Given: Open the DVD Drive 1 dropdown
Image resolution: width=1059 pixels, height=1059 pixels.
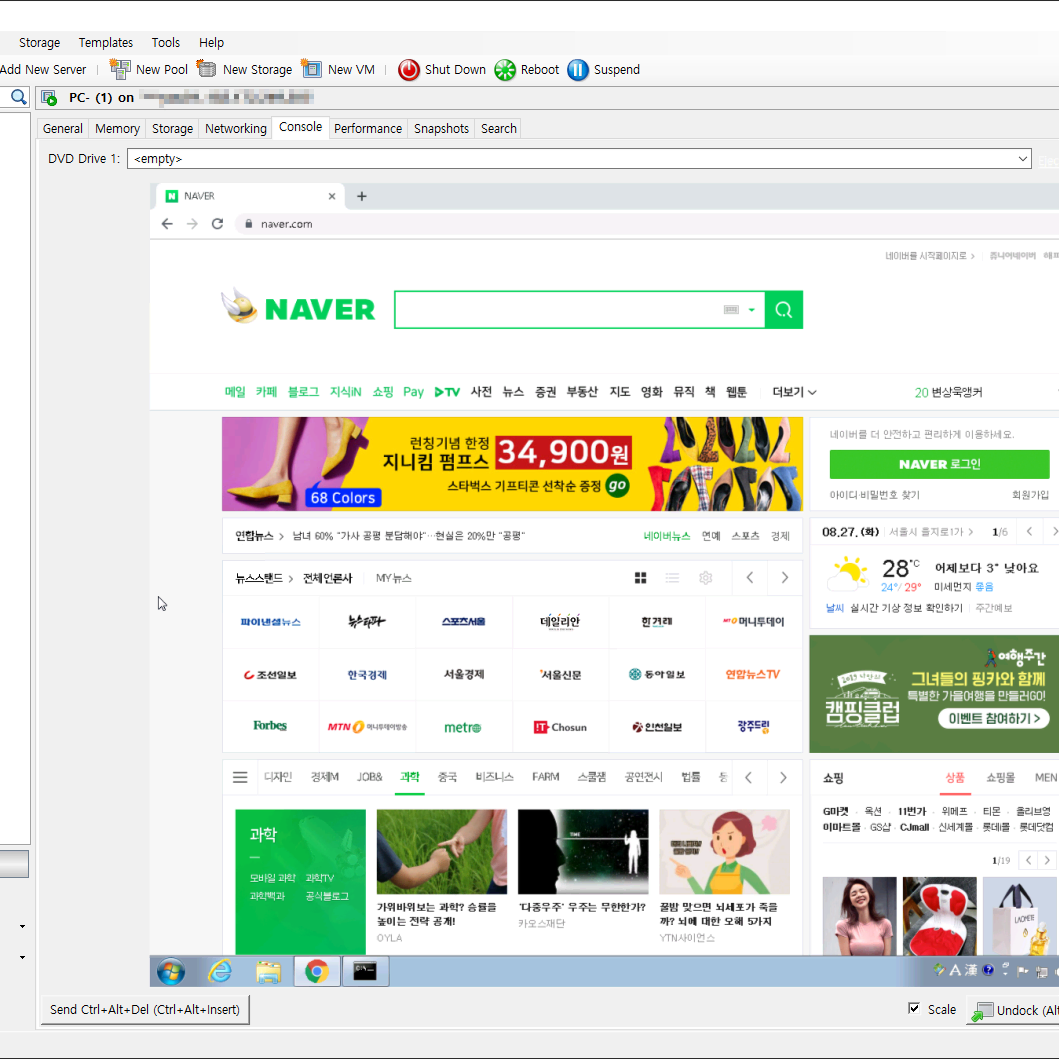Looking at the screenshot, I should 1023,159.
